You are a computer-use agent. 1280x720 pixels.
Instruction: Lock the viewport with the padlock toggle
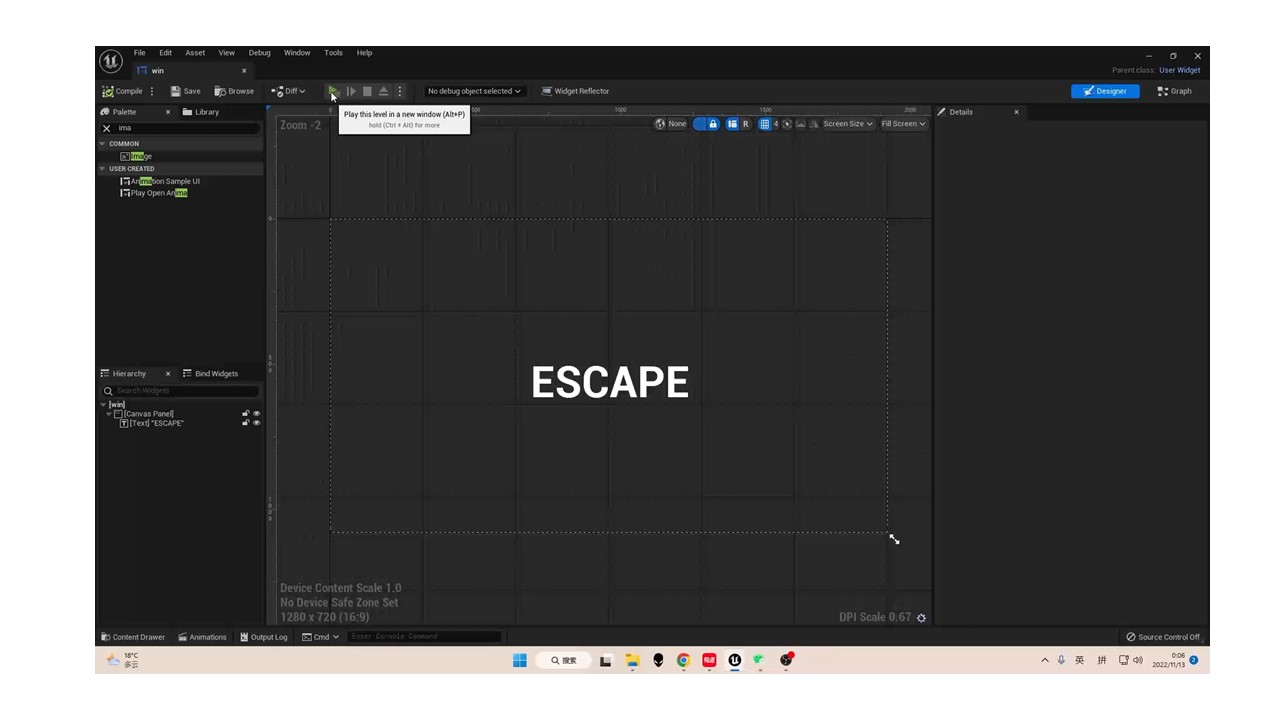point(712,123)
